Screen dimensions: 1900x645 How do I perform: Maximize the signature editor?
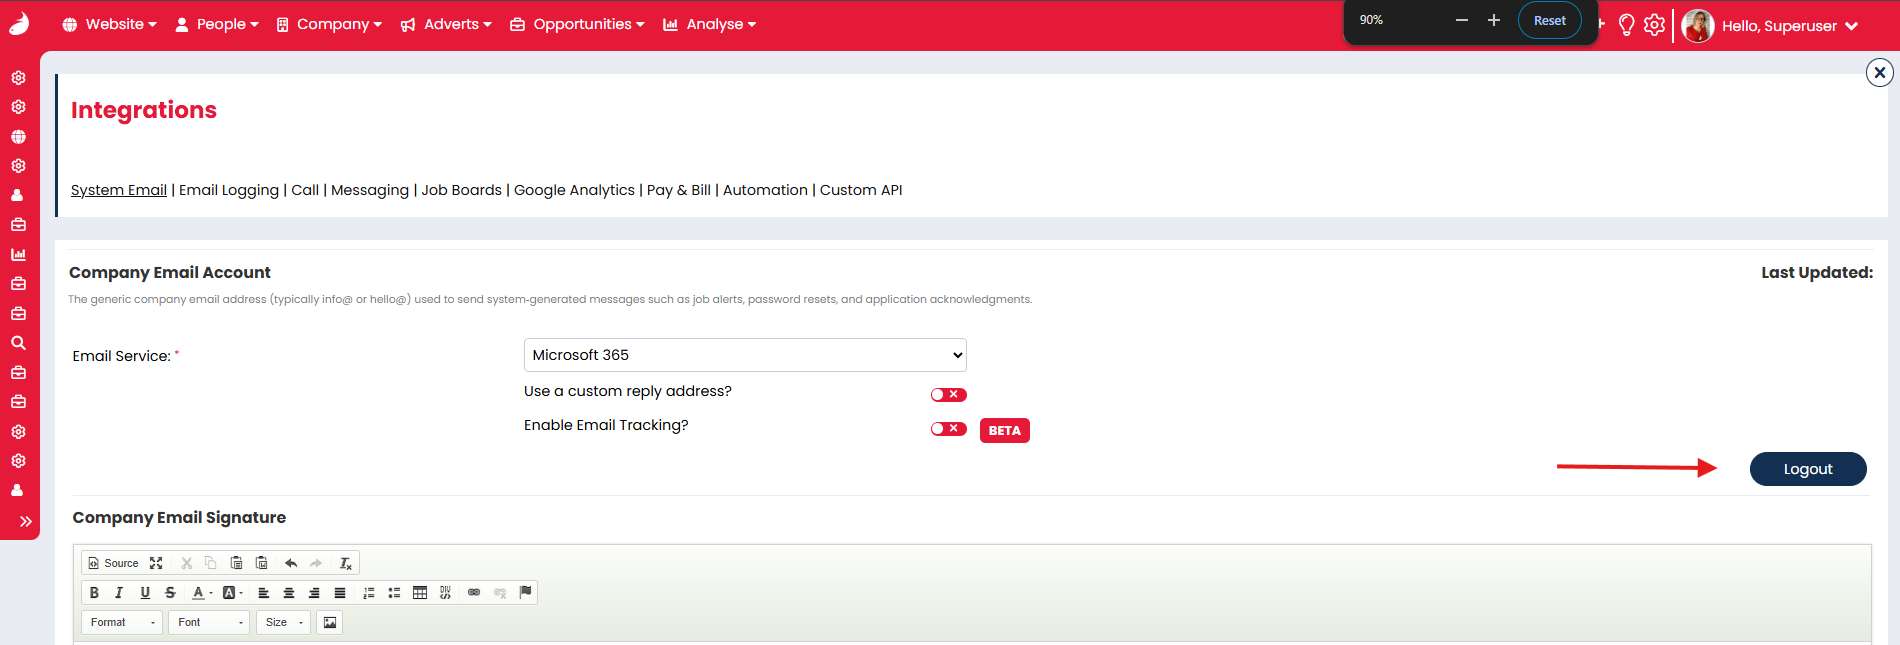[x=156, y=563]
